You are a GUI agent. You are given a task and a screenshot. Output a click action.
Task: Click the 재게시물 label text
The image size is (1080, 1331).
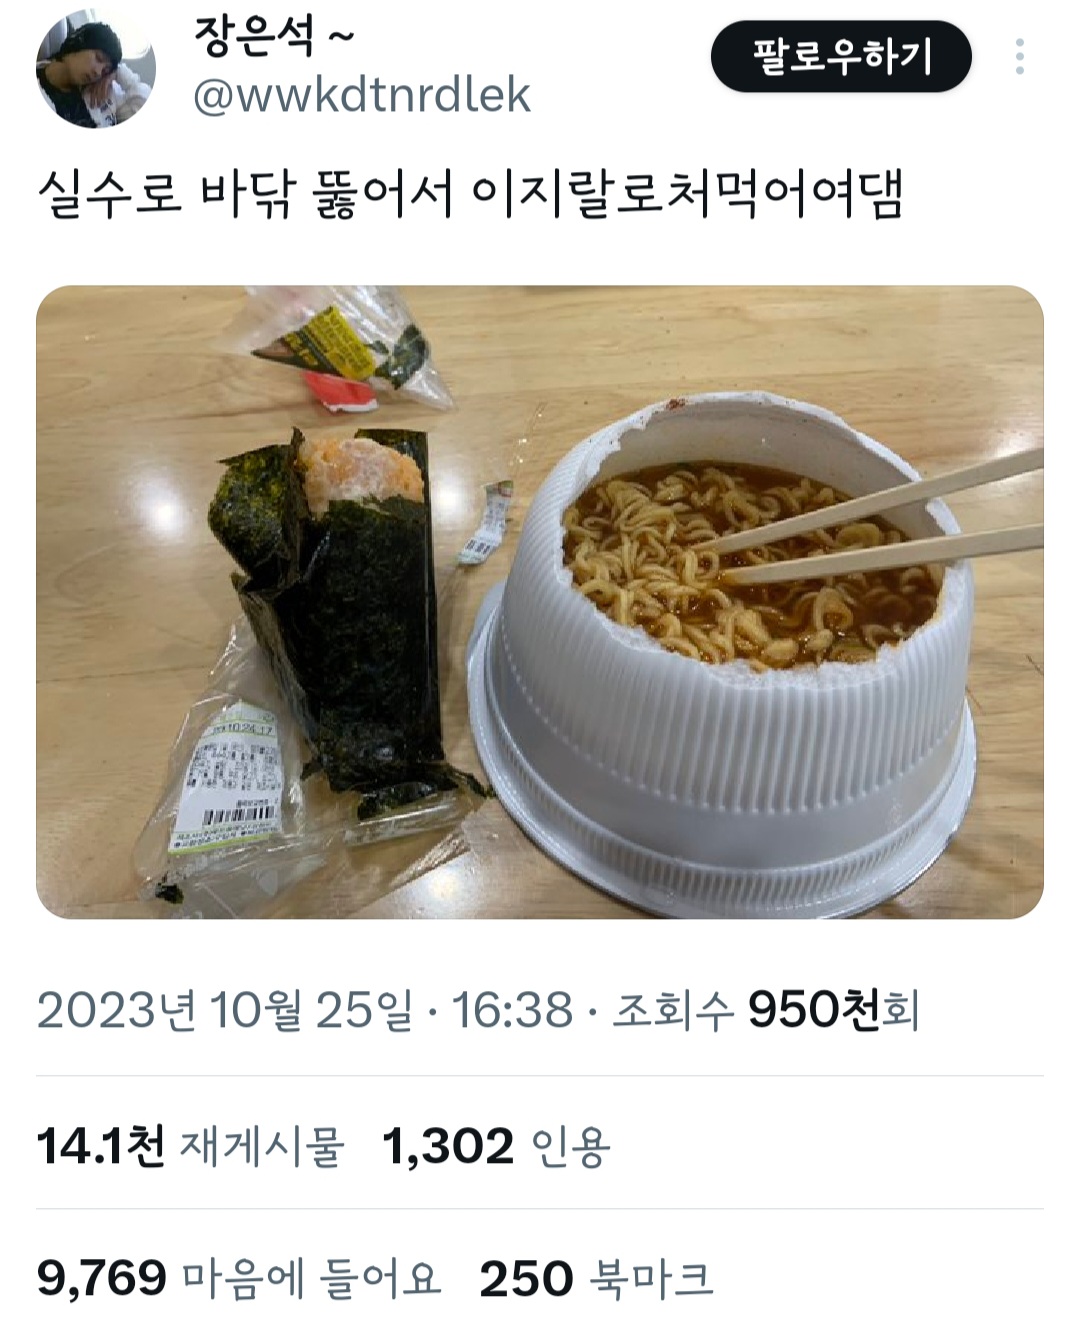point(262,1146)
